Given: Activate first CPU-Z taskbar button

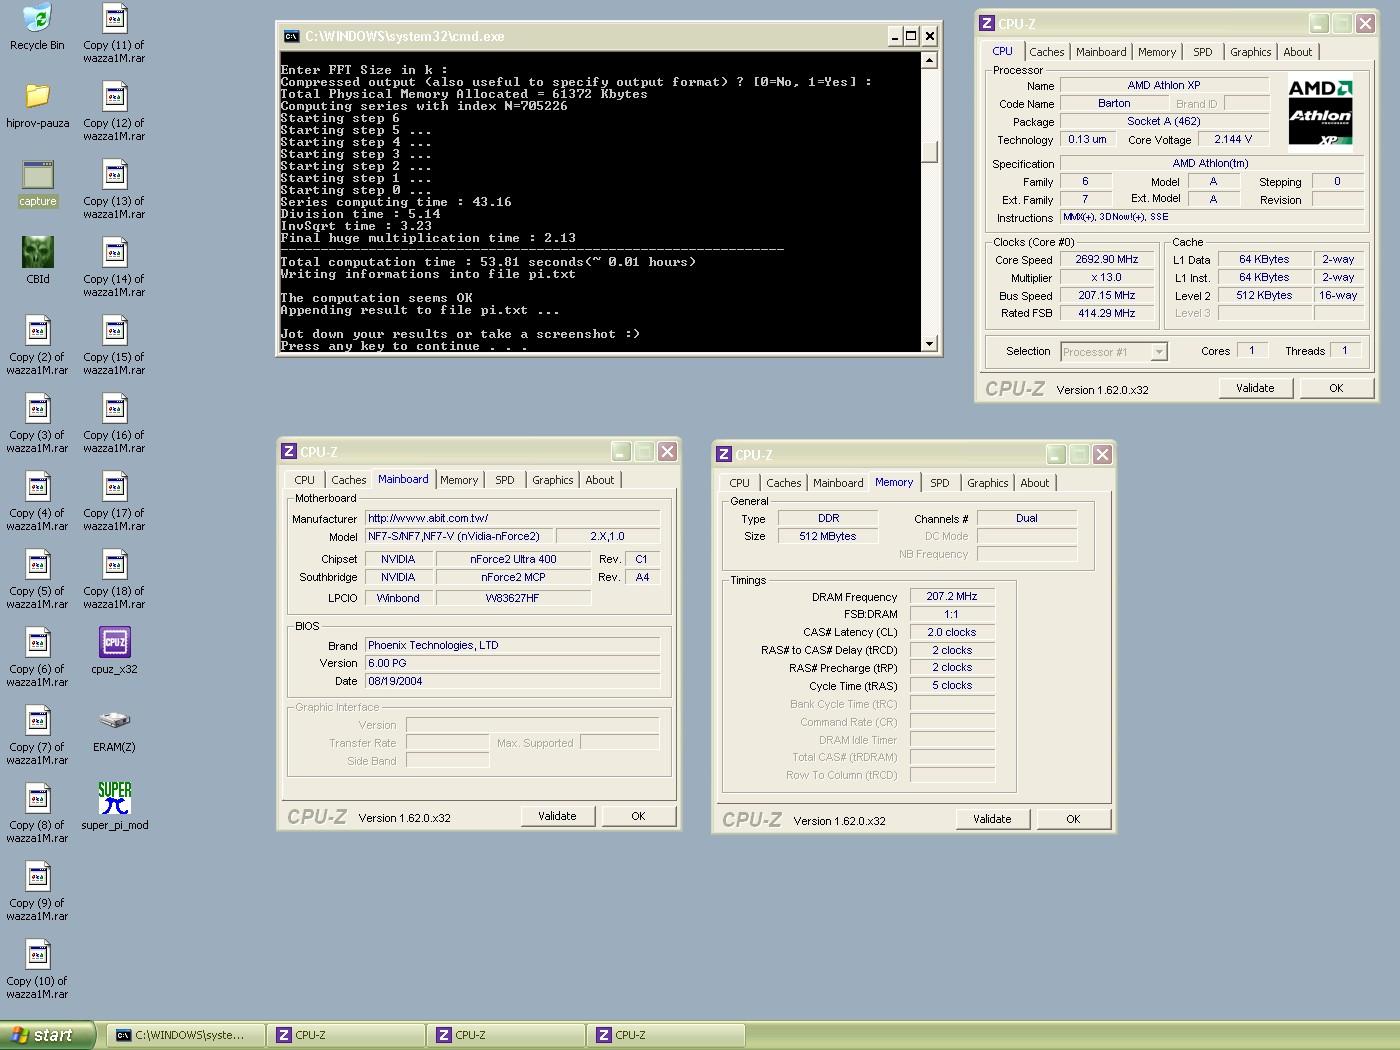Looking at the screenshot, I should [x=346, y=1035].
